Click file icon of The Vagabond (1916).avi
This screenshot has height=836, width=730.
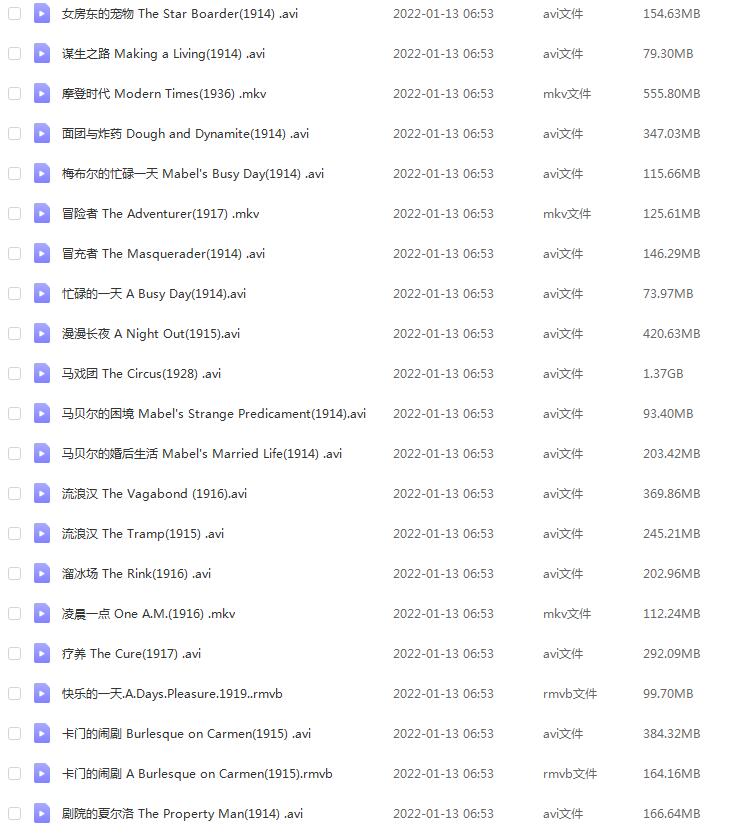(42, 494)
